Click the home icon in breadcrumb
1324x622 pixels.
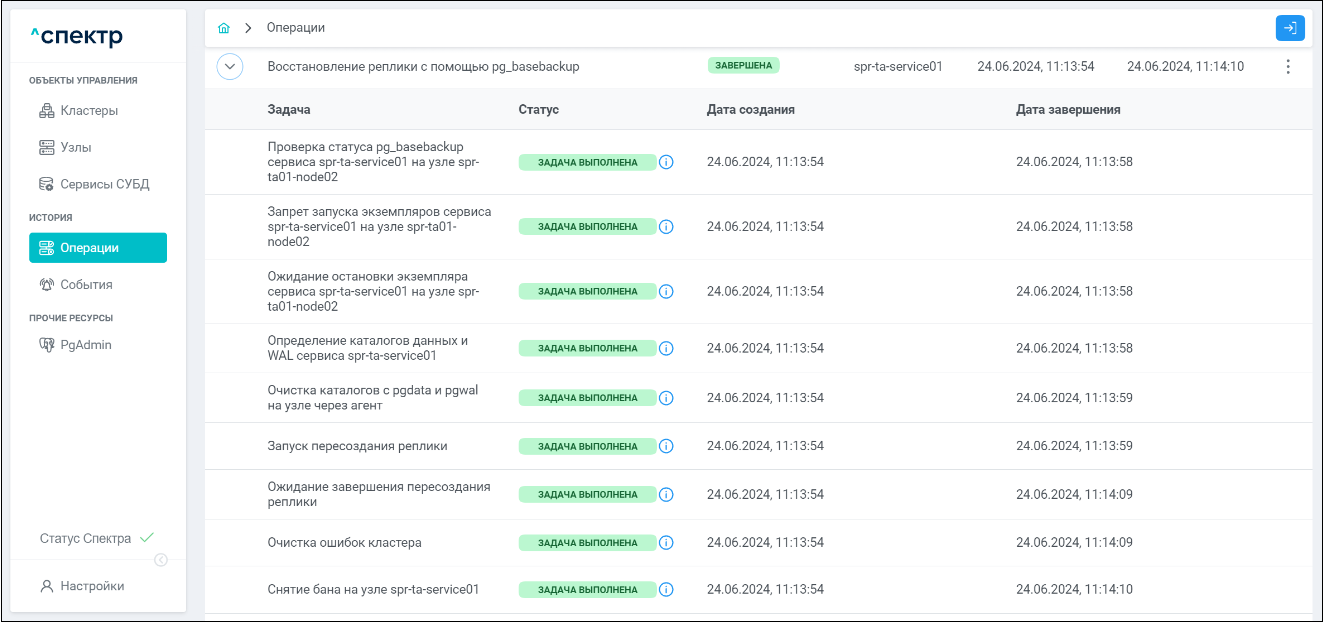[x=224, y=28]
